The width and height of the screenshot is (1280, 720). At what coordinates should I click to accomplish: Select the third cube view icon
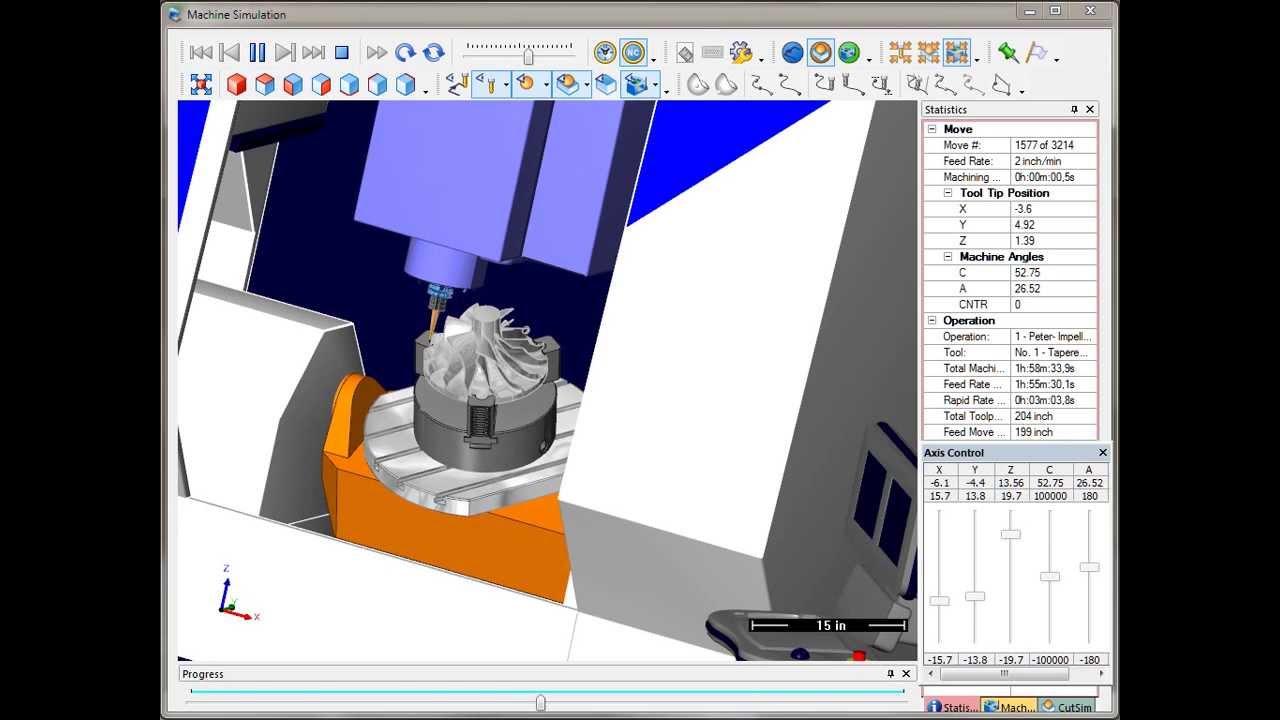point(292,85)
